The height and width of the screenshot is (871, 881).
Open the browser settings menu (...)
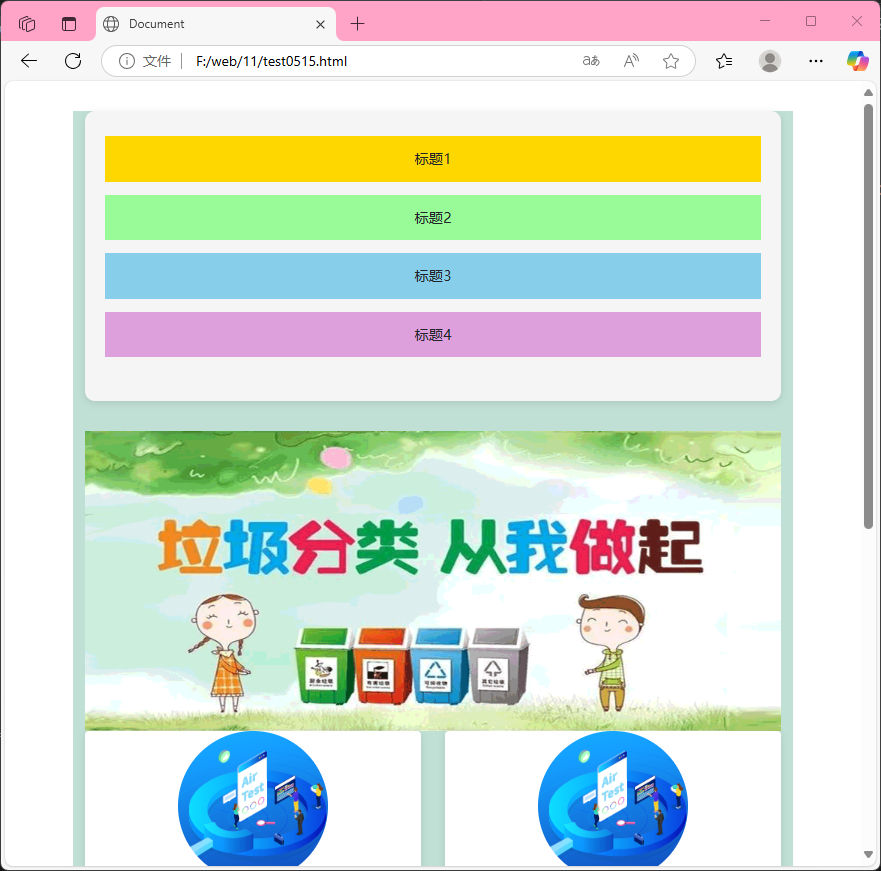pyautogui.click(x=815, y=61)
